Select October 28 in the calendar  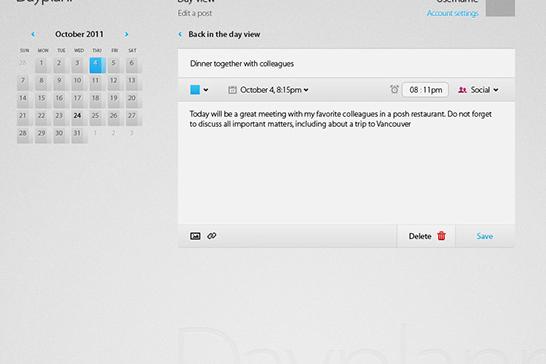(25, 135)
